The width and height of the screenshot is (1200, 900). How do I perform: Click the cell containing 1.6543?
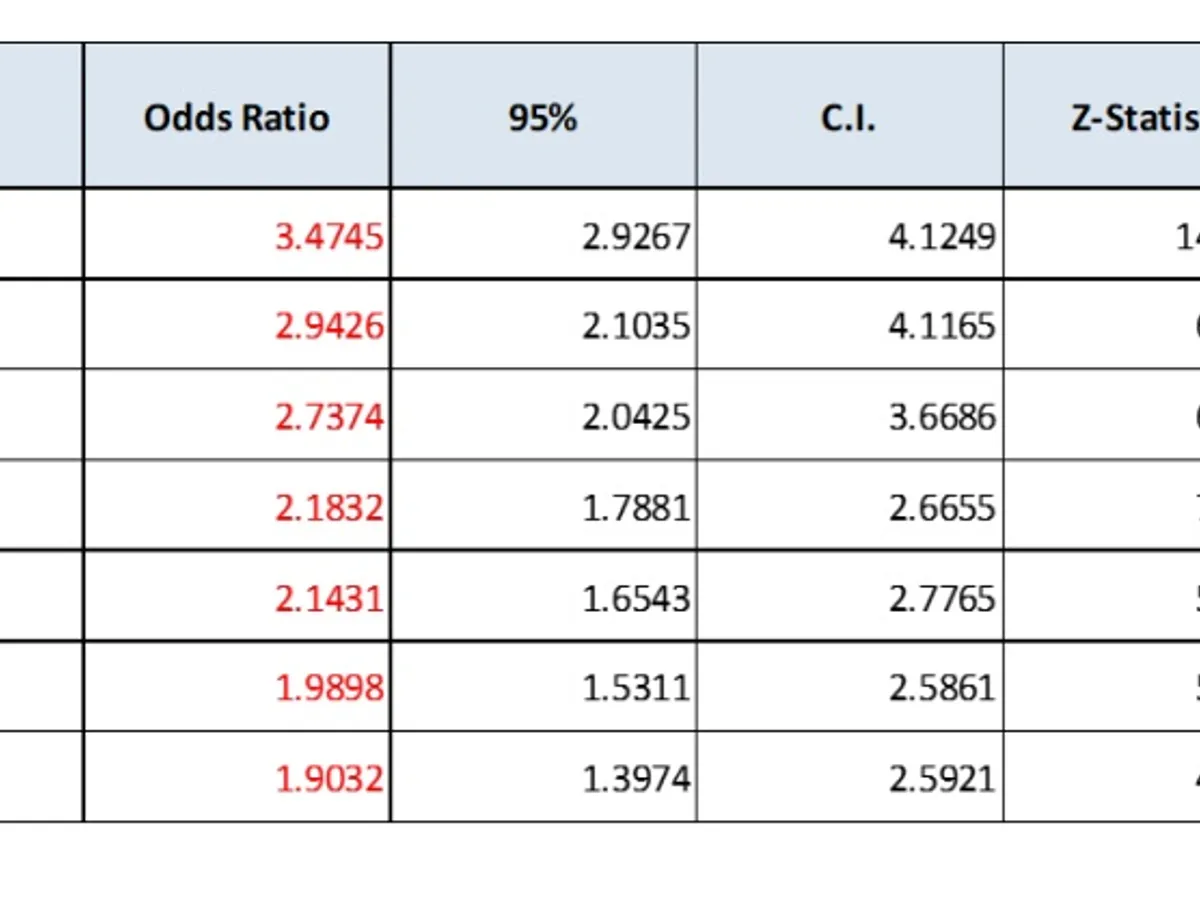[636, 598]
